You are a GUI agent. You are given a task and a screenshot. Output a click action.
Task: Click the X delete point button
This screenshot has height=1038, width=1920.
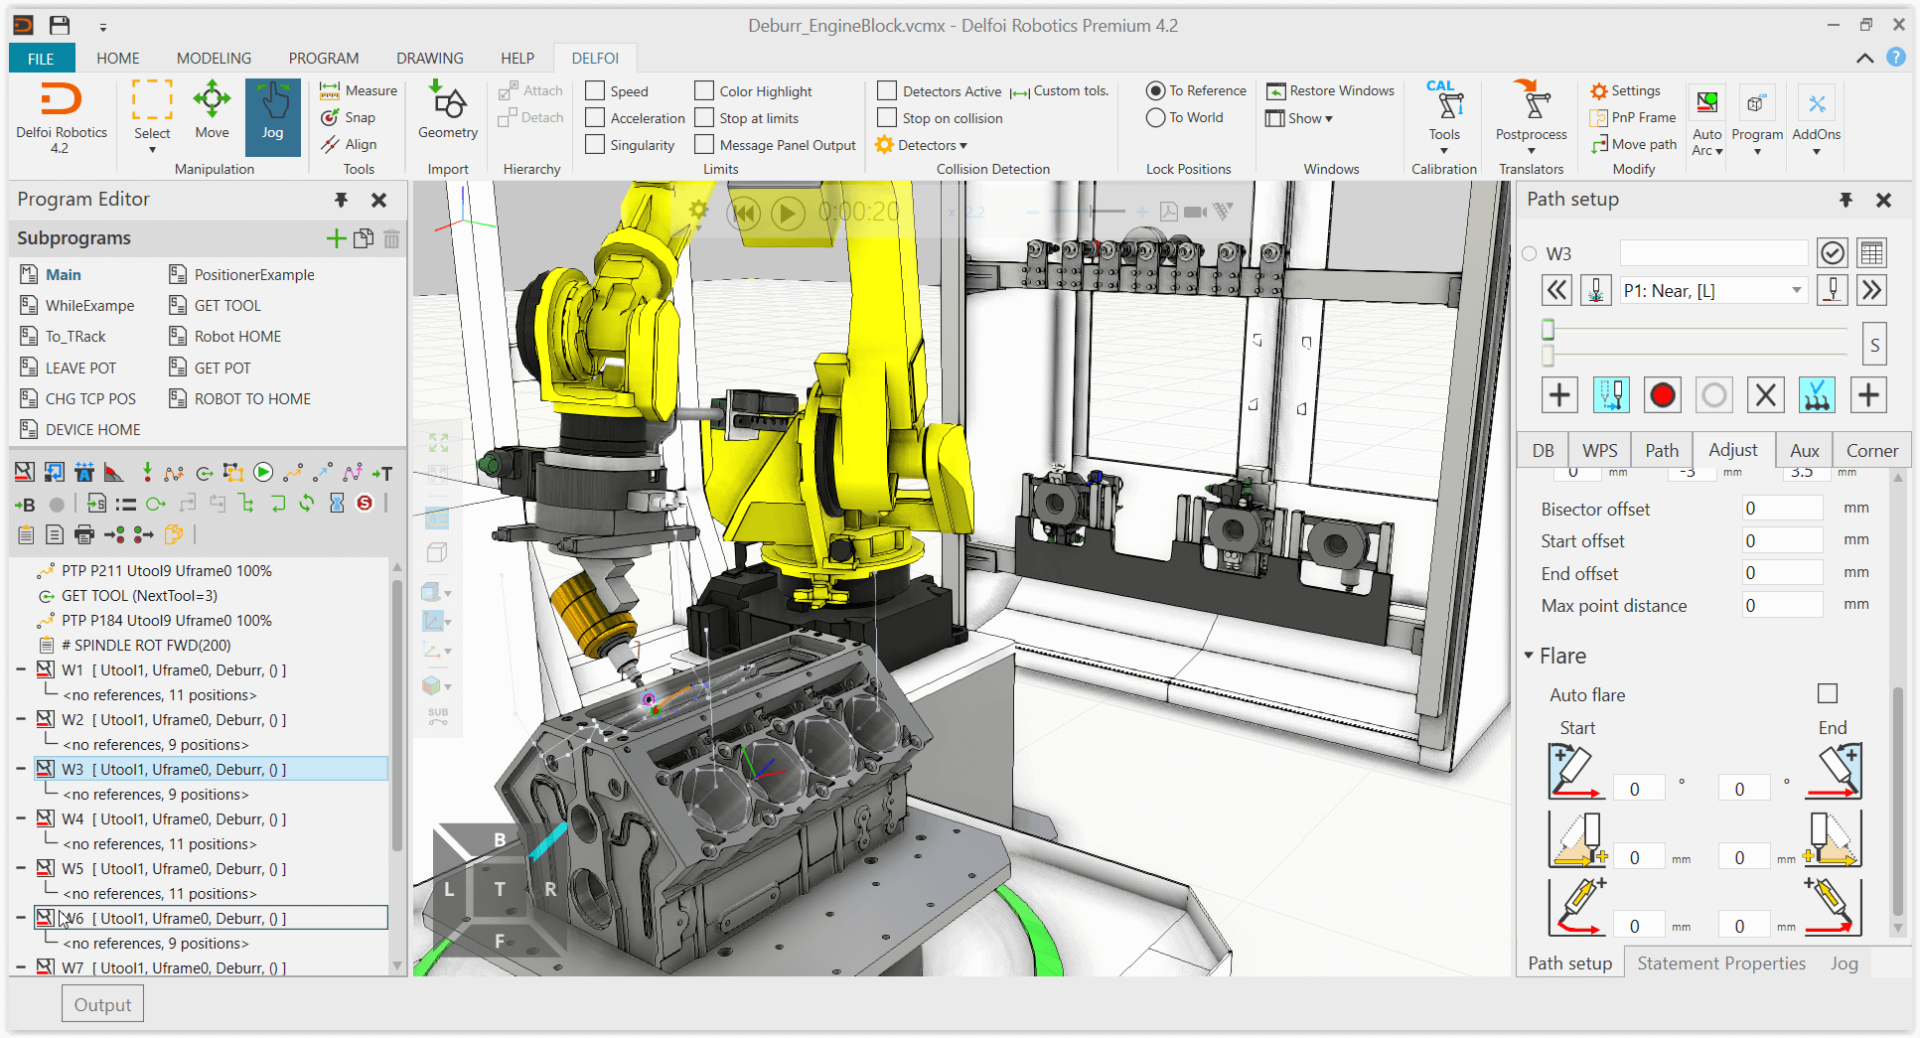pyautogui.click(x=1765, y=395)
